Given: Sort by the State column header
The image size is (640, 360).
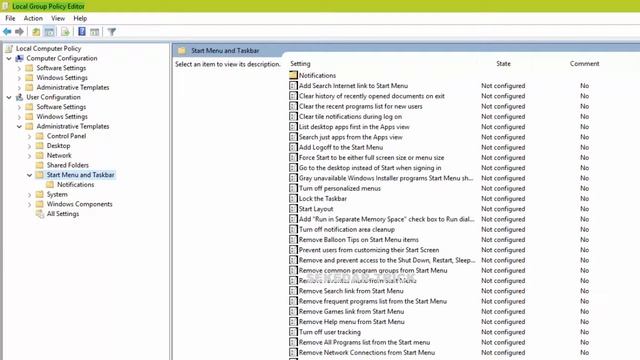Looking at the screenshot, I should coord(503,64).
